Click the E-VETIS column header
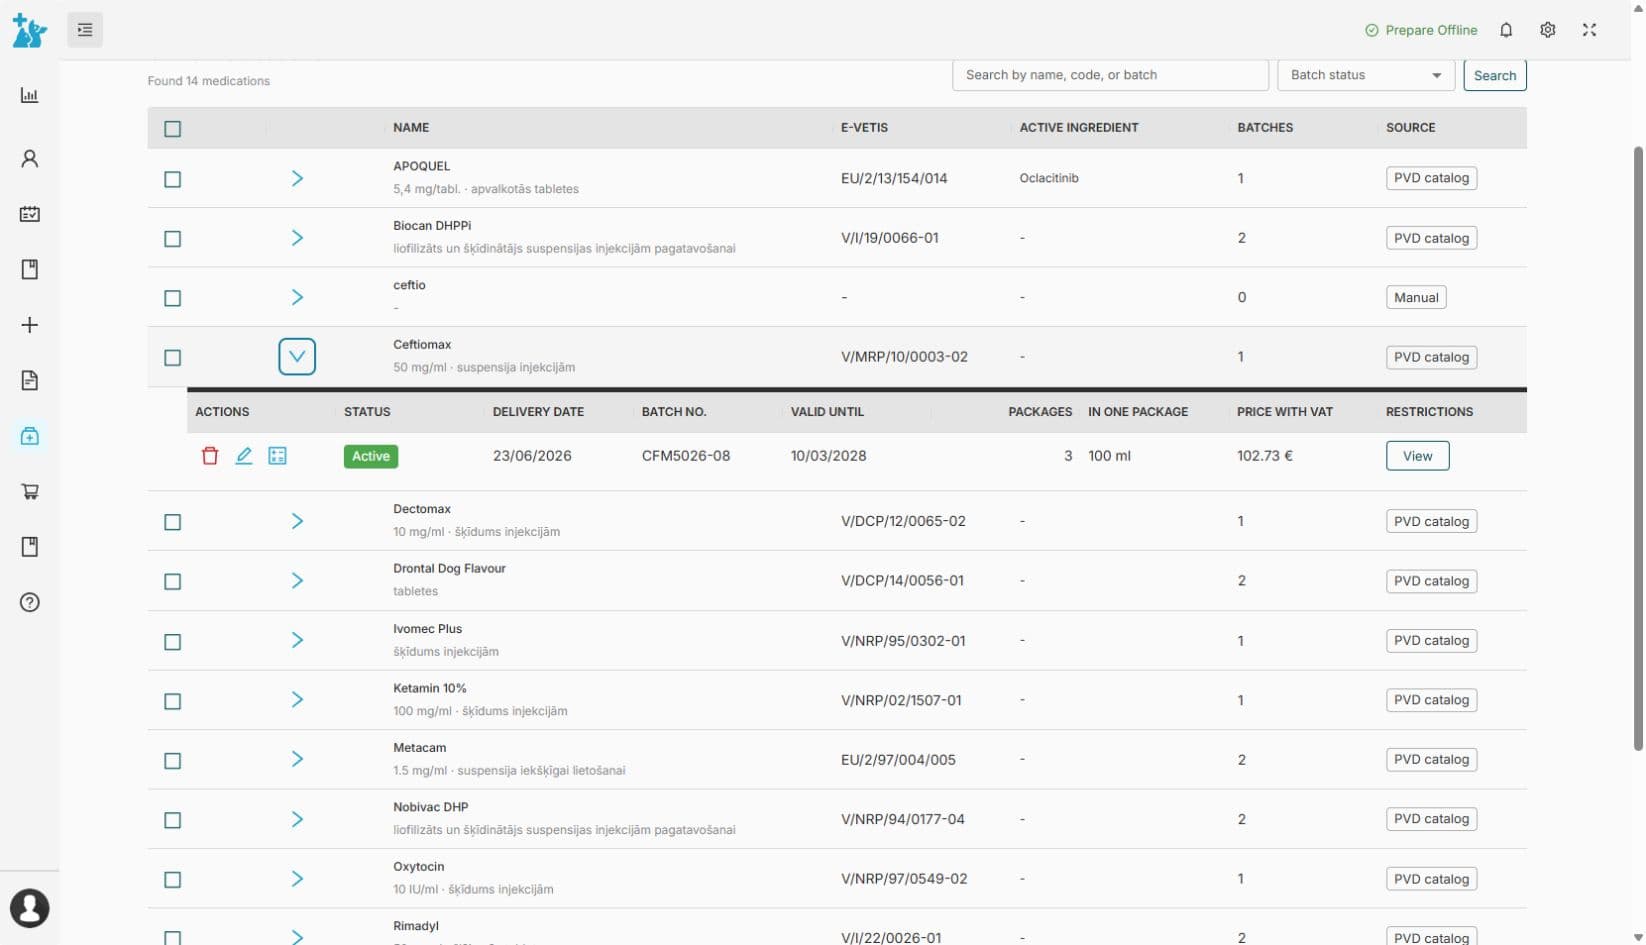 pos(864,128)
